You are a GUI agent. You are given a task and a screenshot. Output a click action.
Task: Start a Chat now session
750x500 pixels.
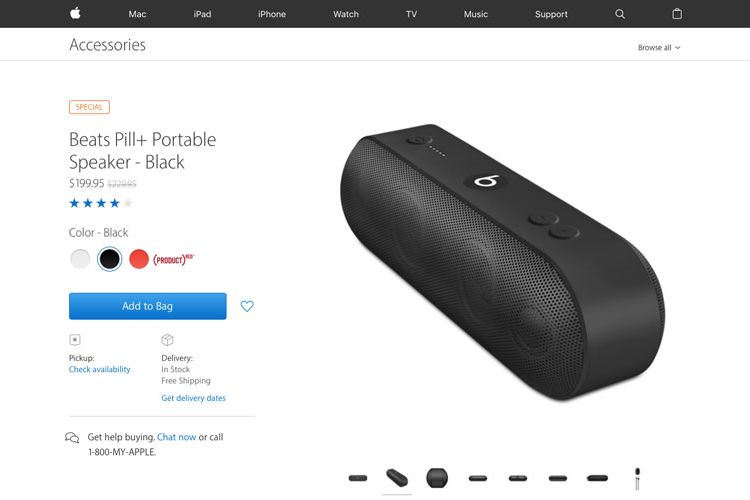(x=176, y=437)
